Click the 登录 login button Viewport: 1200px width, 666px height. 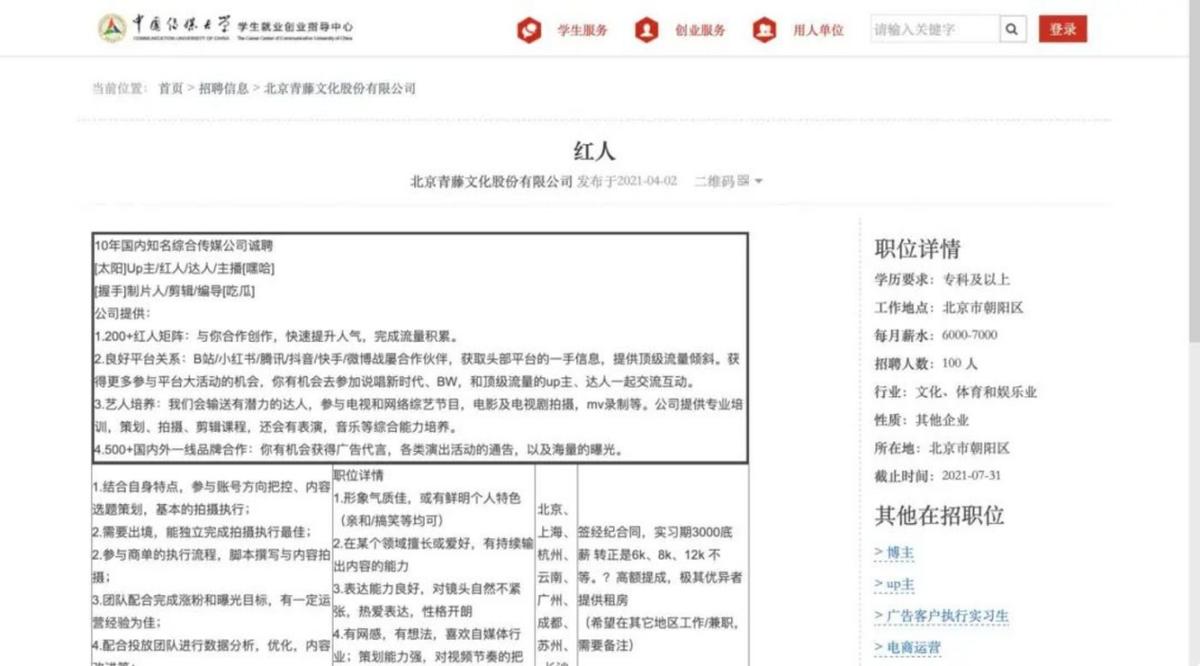[1063, 29]
